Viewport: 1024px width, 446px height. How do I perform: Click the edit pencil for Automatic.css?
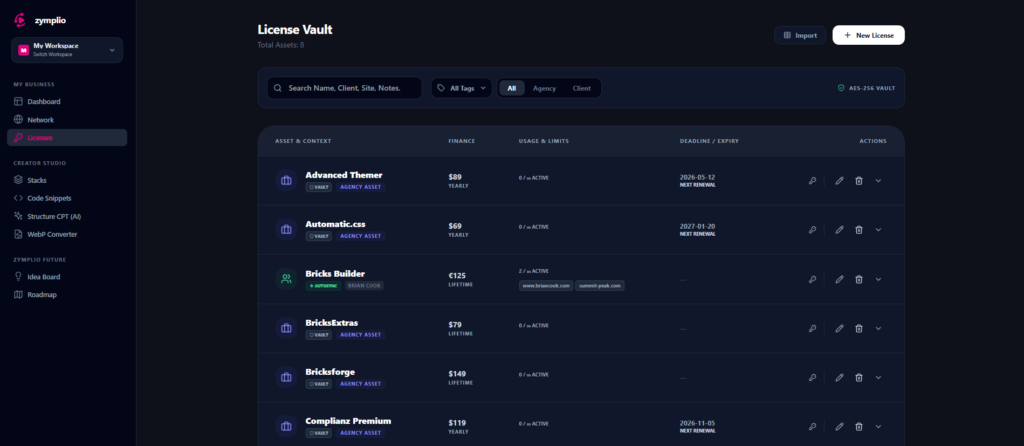click(839, 230)
